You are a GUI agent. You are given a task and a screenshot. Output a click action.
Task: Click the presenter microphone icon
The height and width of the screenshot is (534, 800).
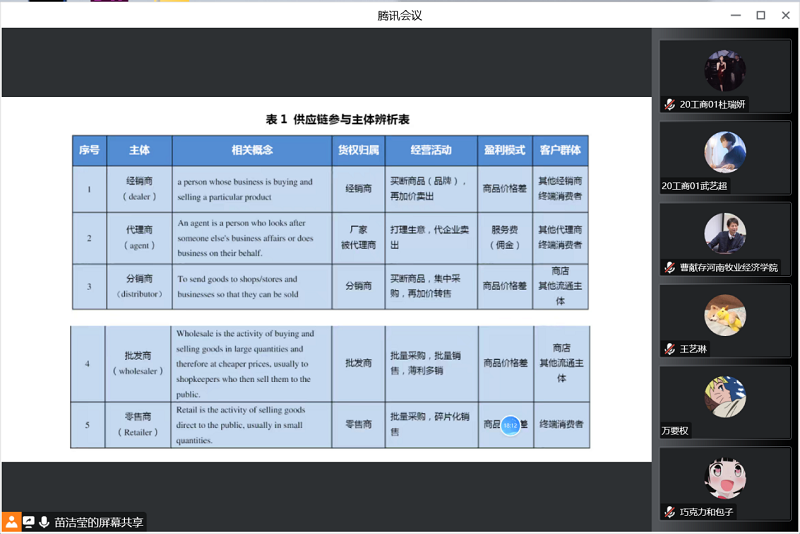(x=44, y=522)
